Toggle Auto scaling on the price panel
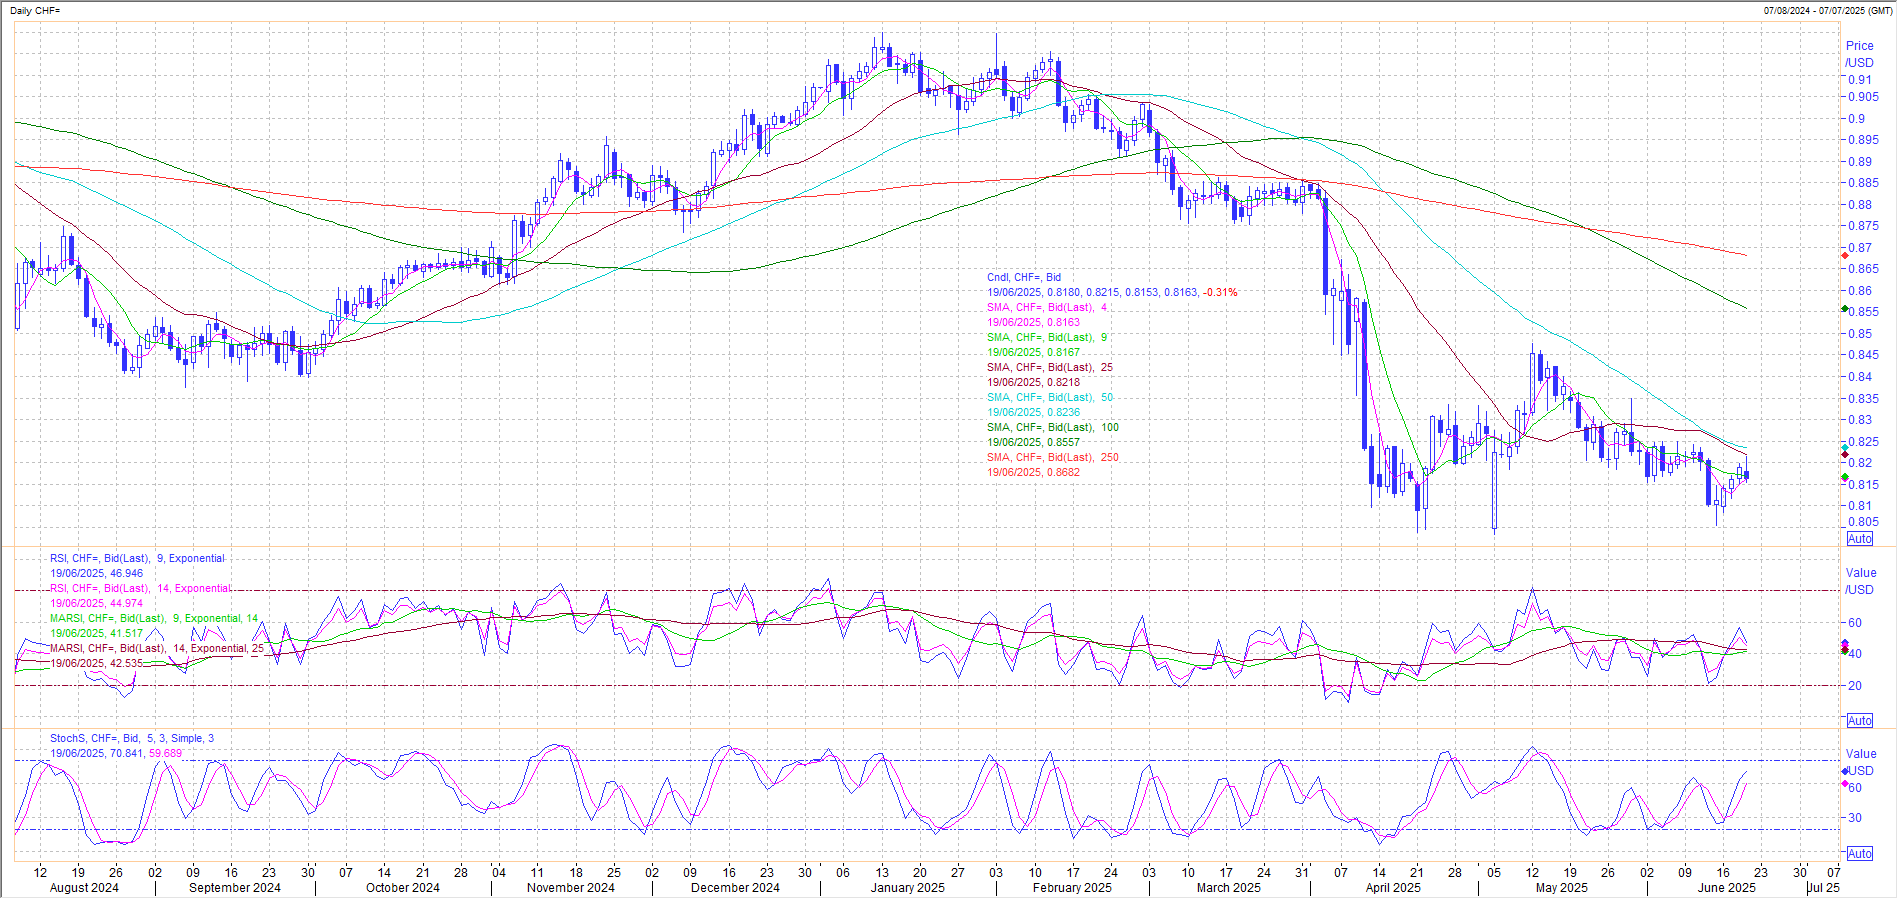 [1859, 539]
